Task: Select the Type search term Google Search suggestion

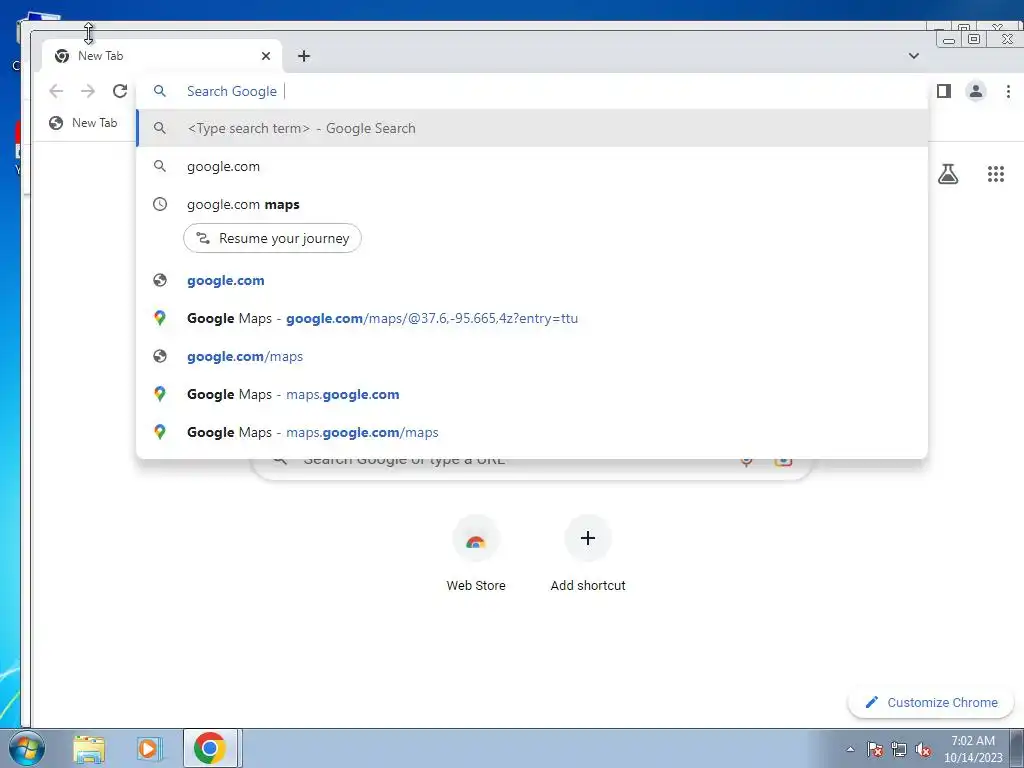Action: pyautogui.click(x=532, y=128)
